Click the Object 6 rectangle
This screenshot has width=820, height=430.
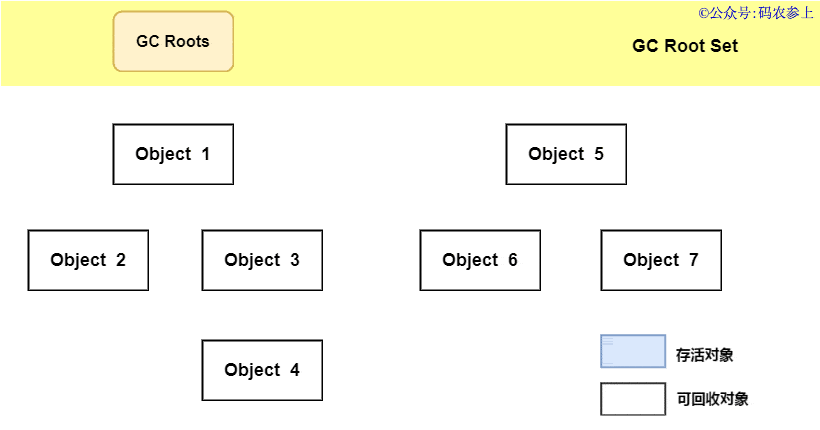tap(480, 260)
